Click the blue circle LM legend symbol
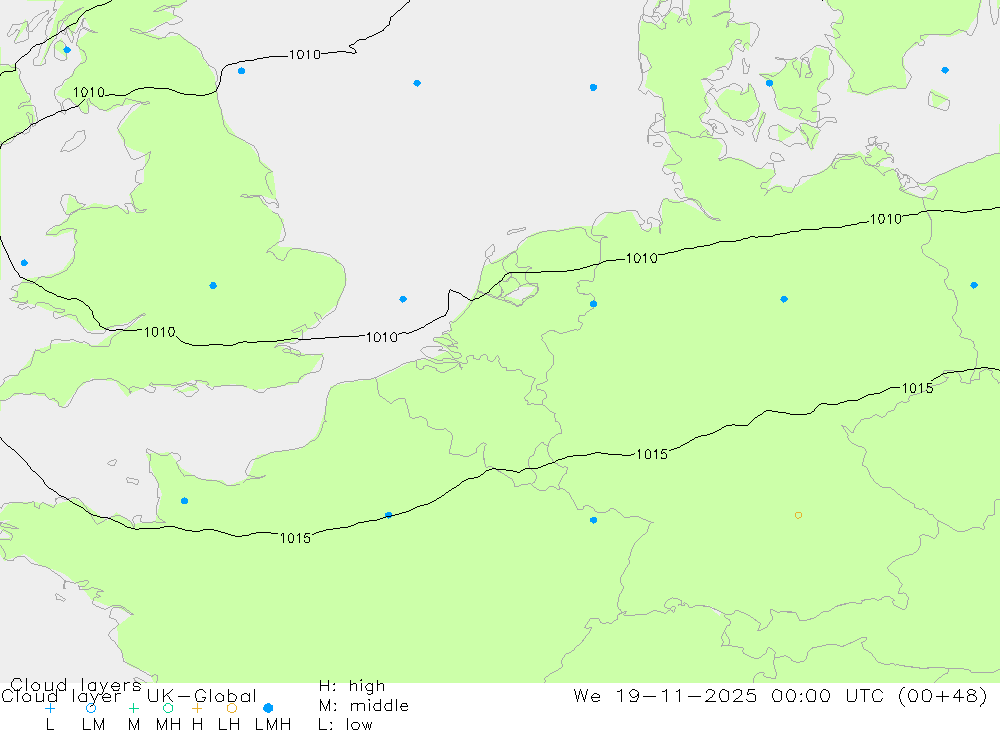 coord(91,708)
